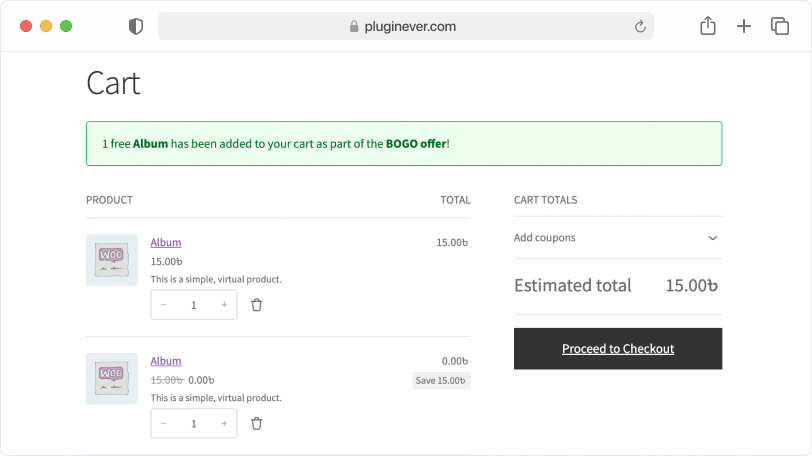Screen dimensions: 812x456
Task: Open the Safari share sheet icon
Action: pyautogui.click(x=708, y=25)
